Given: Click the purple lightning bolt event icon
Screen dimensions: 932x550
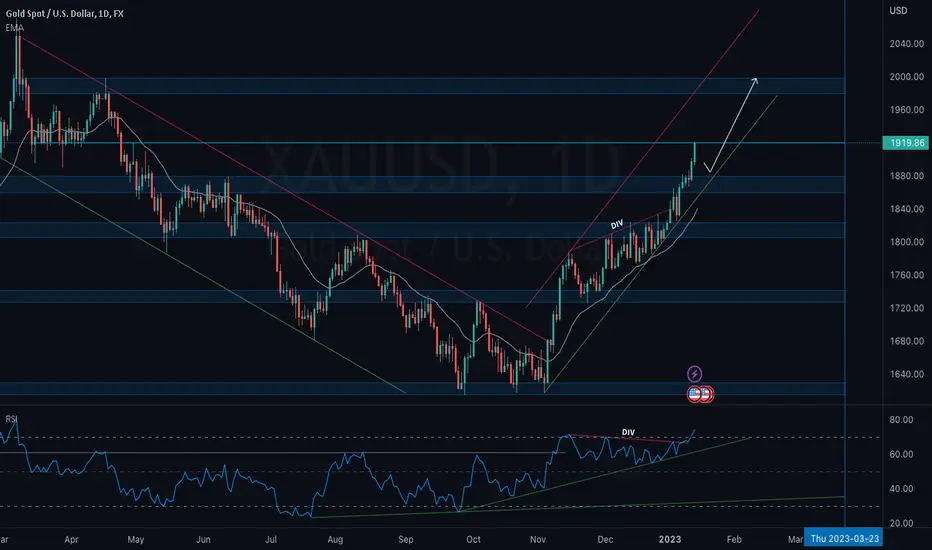Looking at the screenshot, I should click(694, 374).
